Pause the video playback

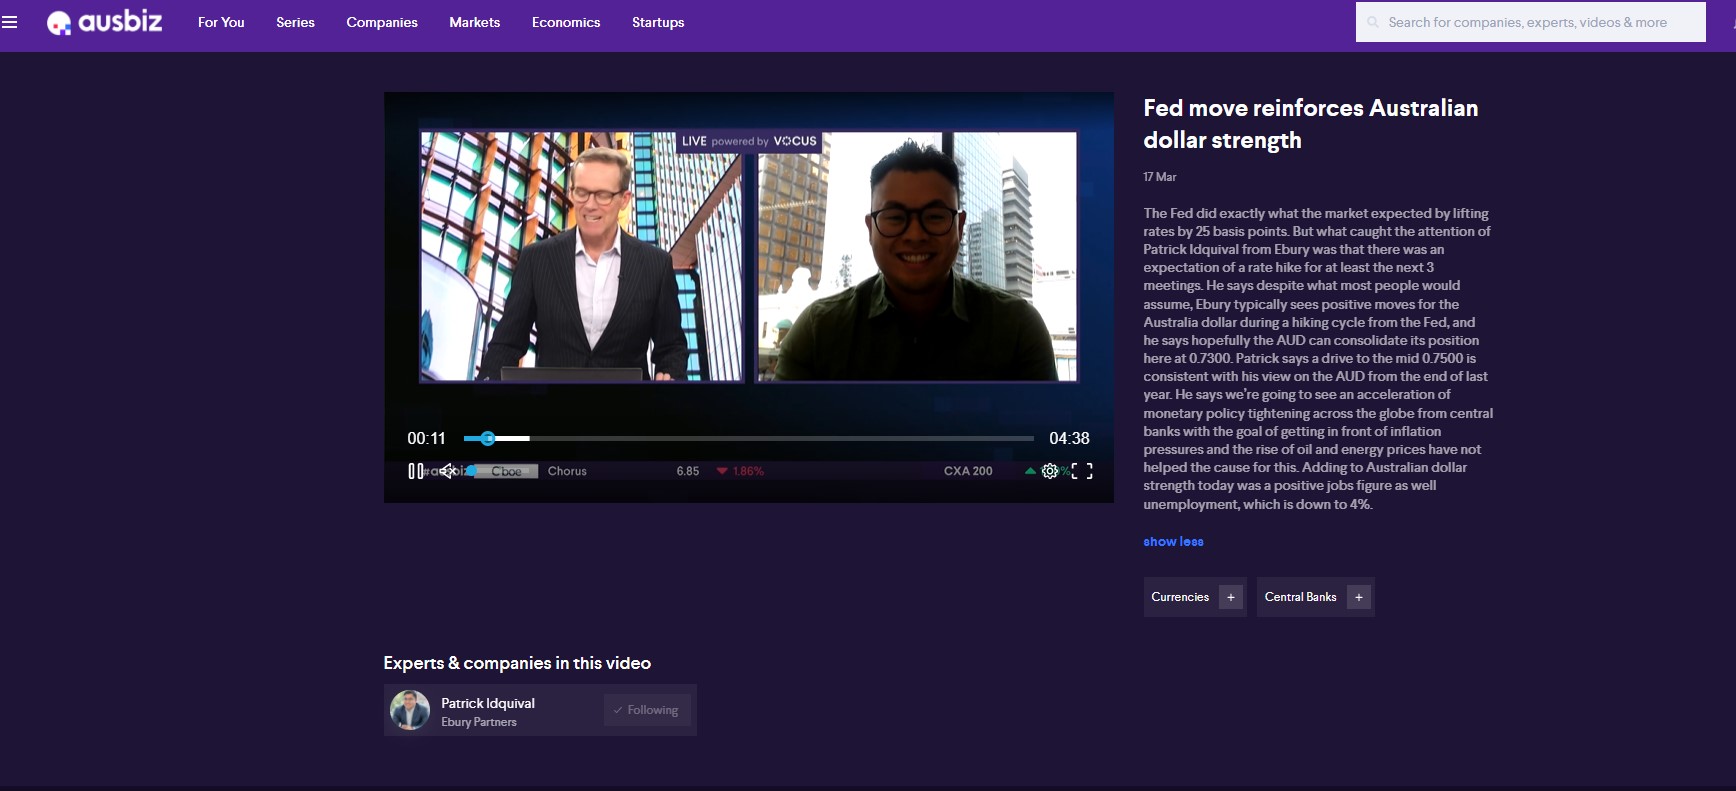415,471
